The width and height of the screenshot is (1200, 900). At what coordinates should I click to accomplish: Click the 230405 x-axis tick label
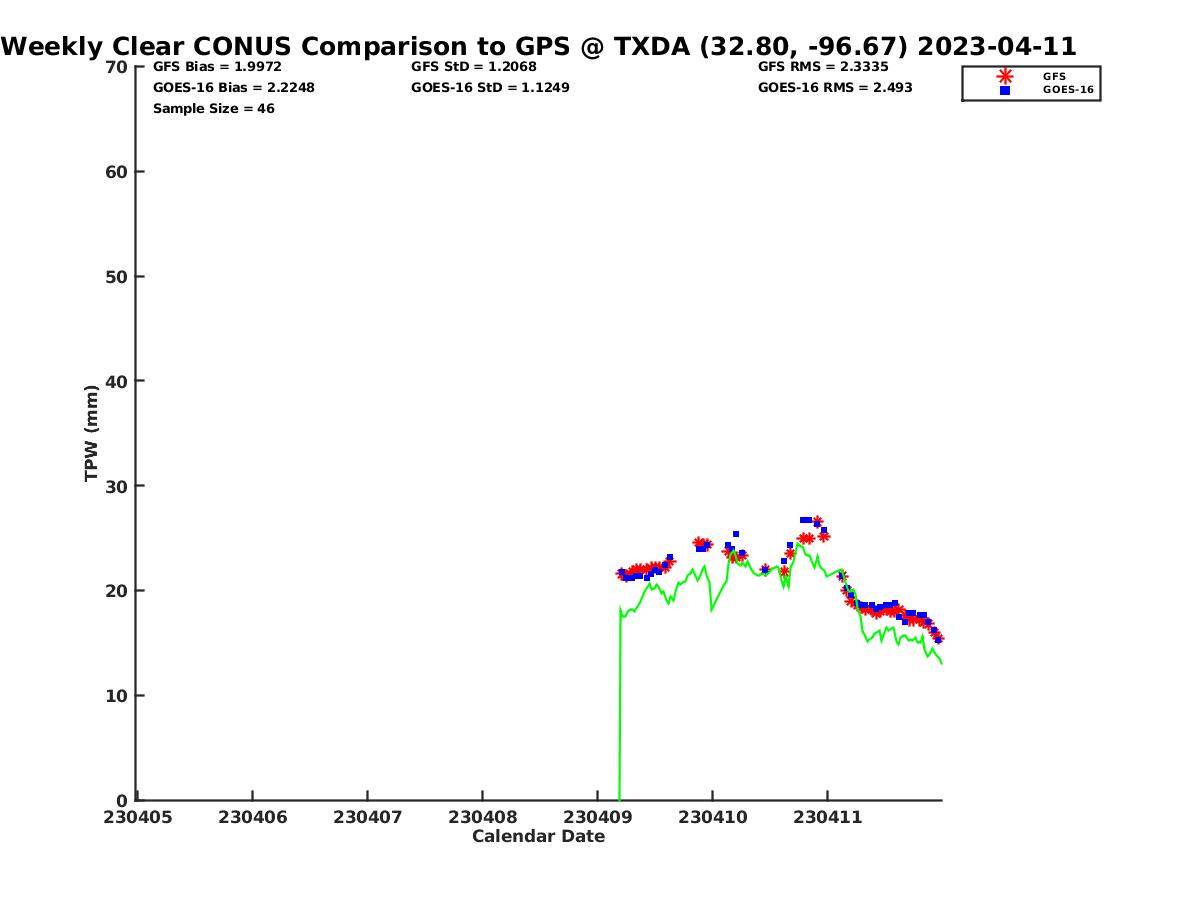pyautogui.click(x=137, y=817)
